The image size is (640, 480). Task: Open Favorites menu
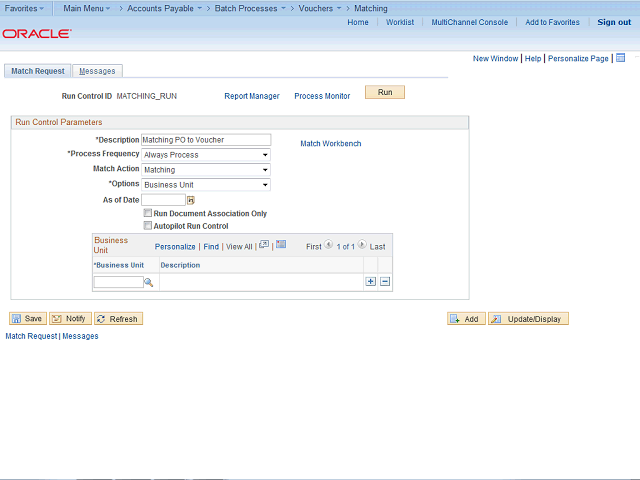coord(24,8)
